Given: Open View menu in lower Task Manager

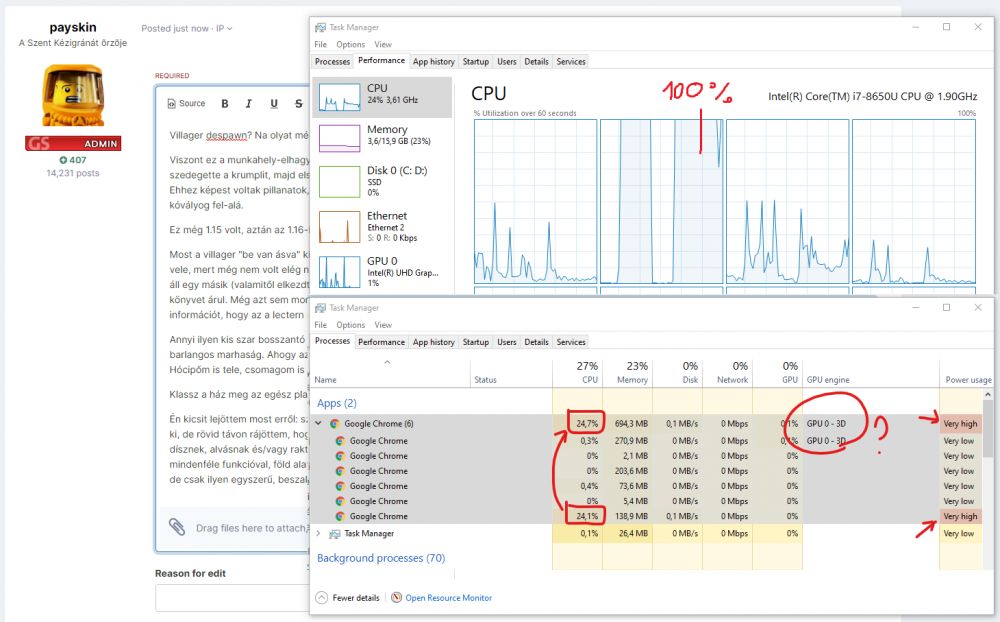Looking at the screenshot, I should (383, 325).
